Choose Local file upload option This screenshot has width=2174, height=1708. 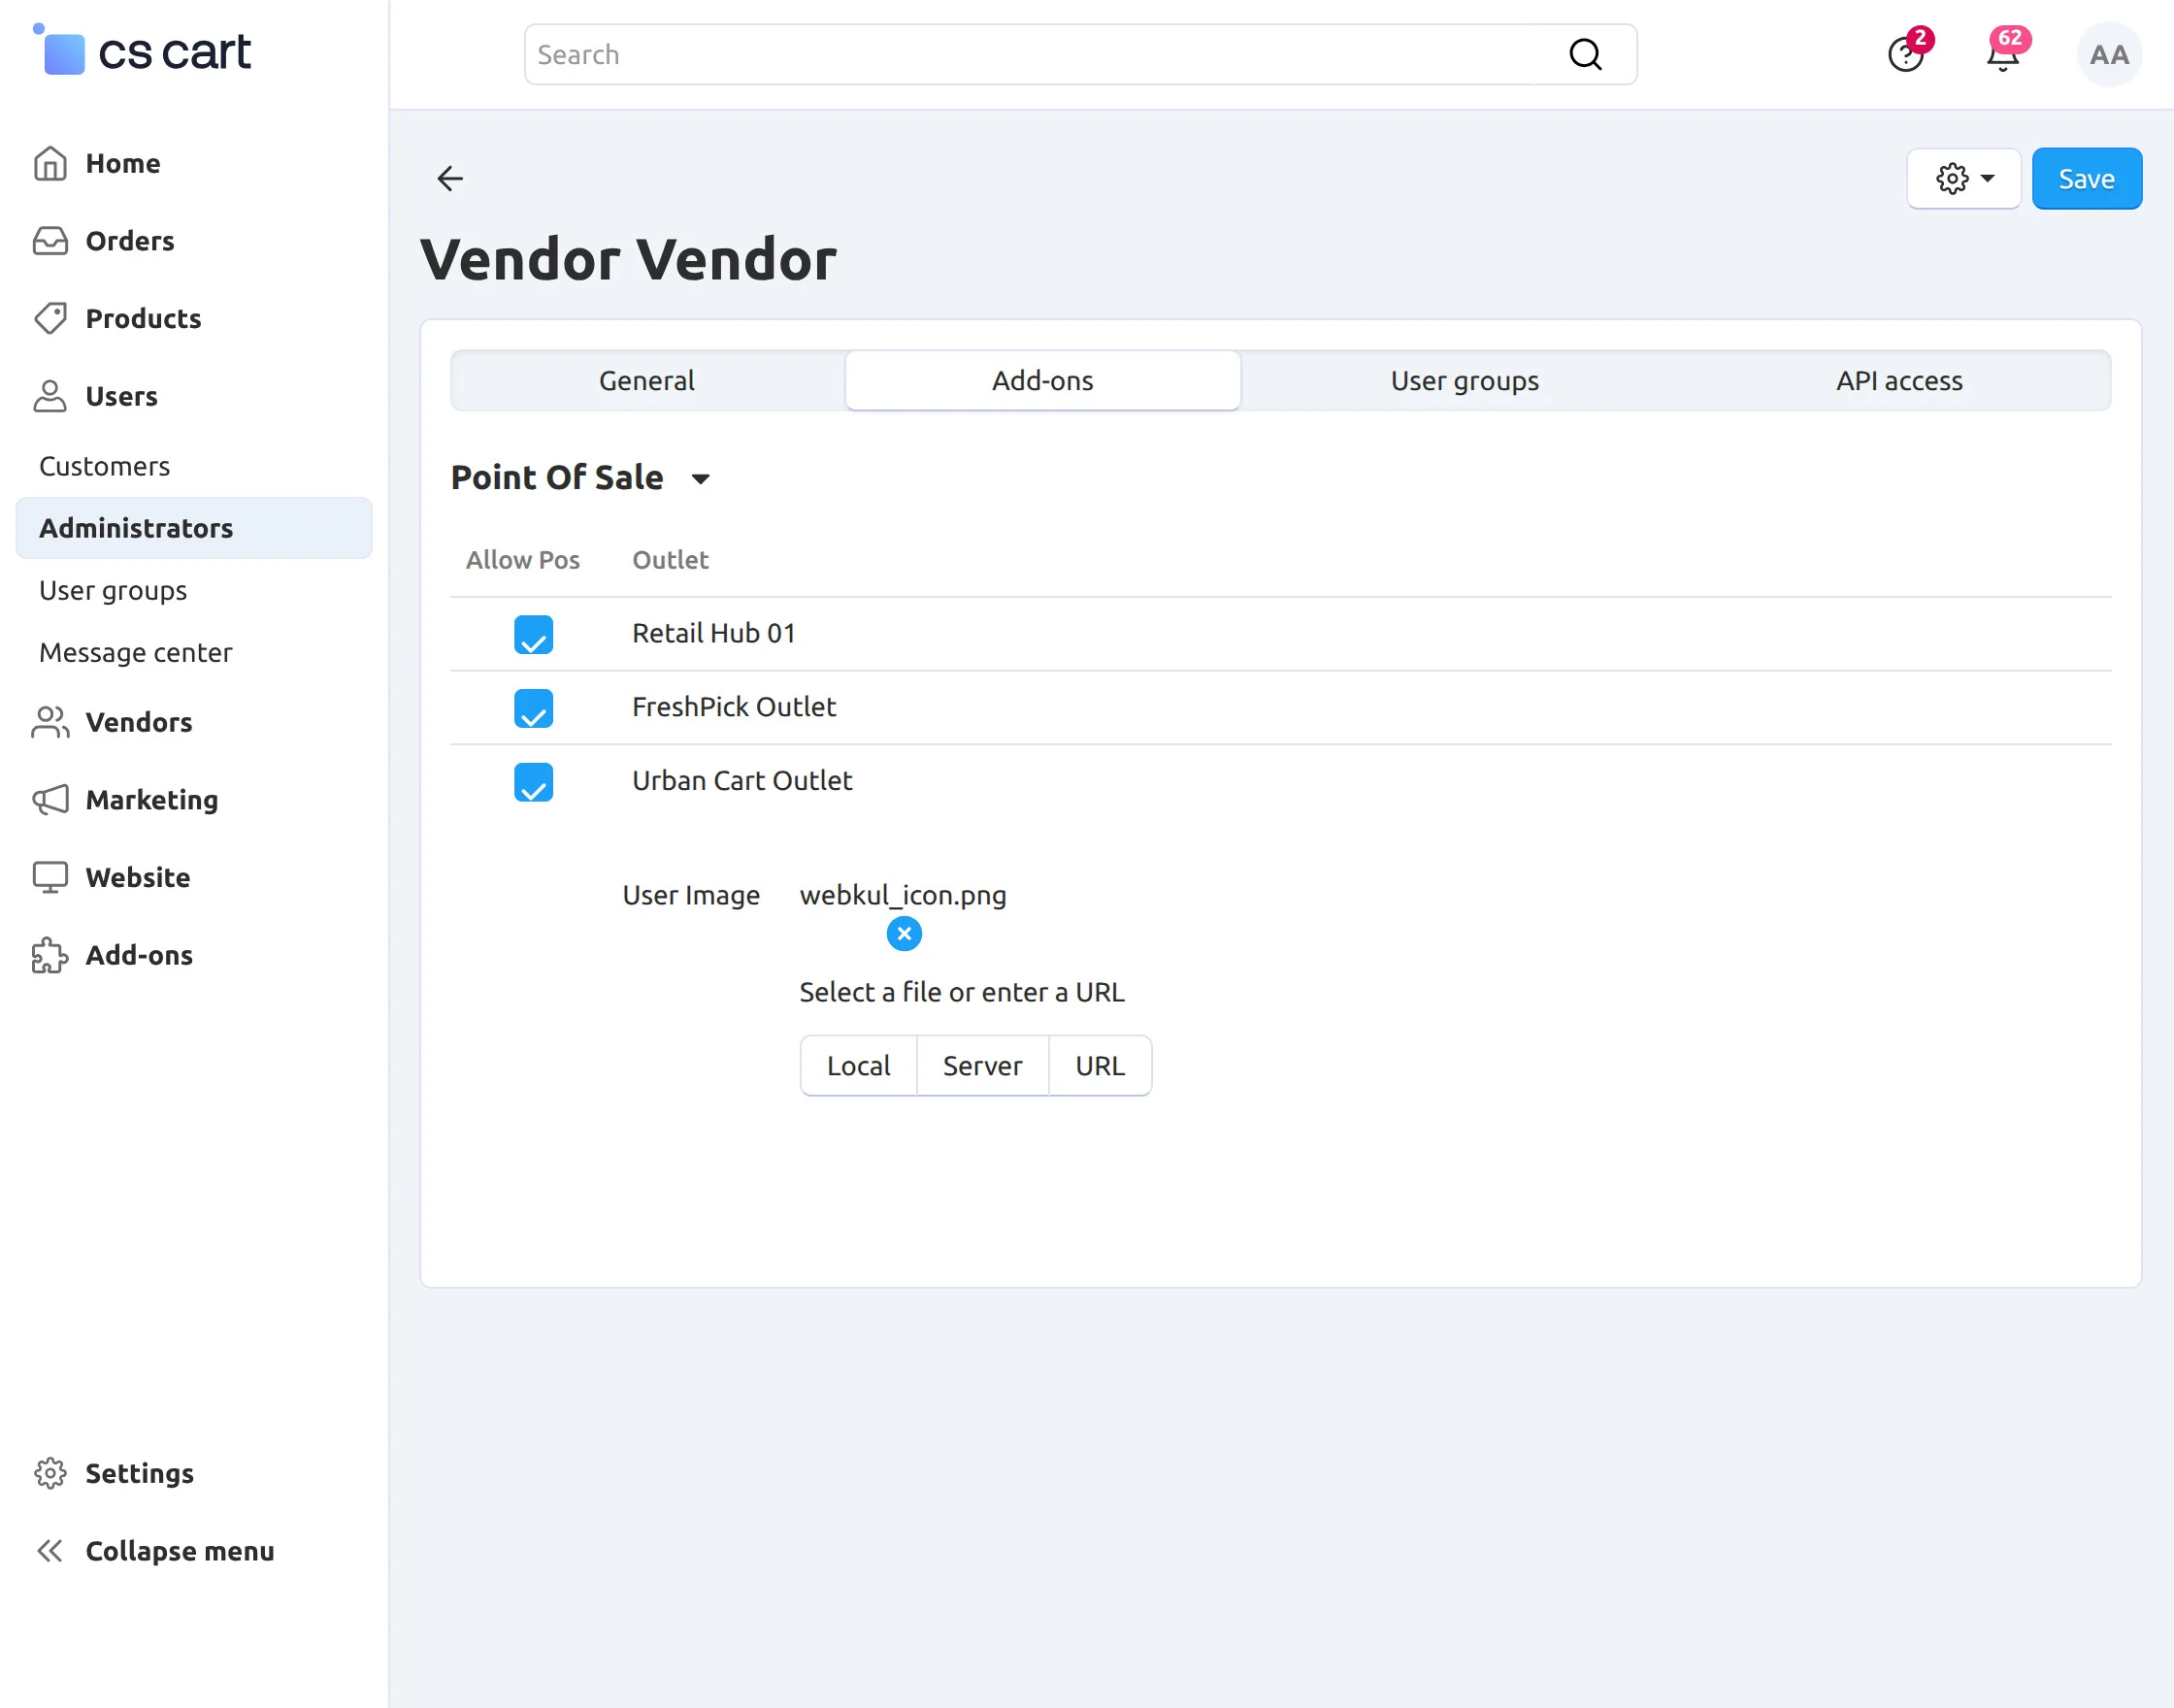858,1066
